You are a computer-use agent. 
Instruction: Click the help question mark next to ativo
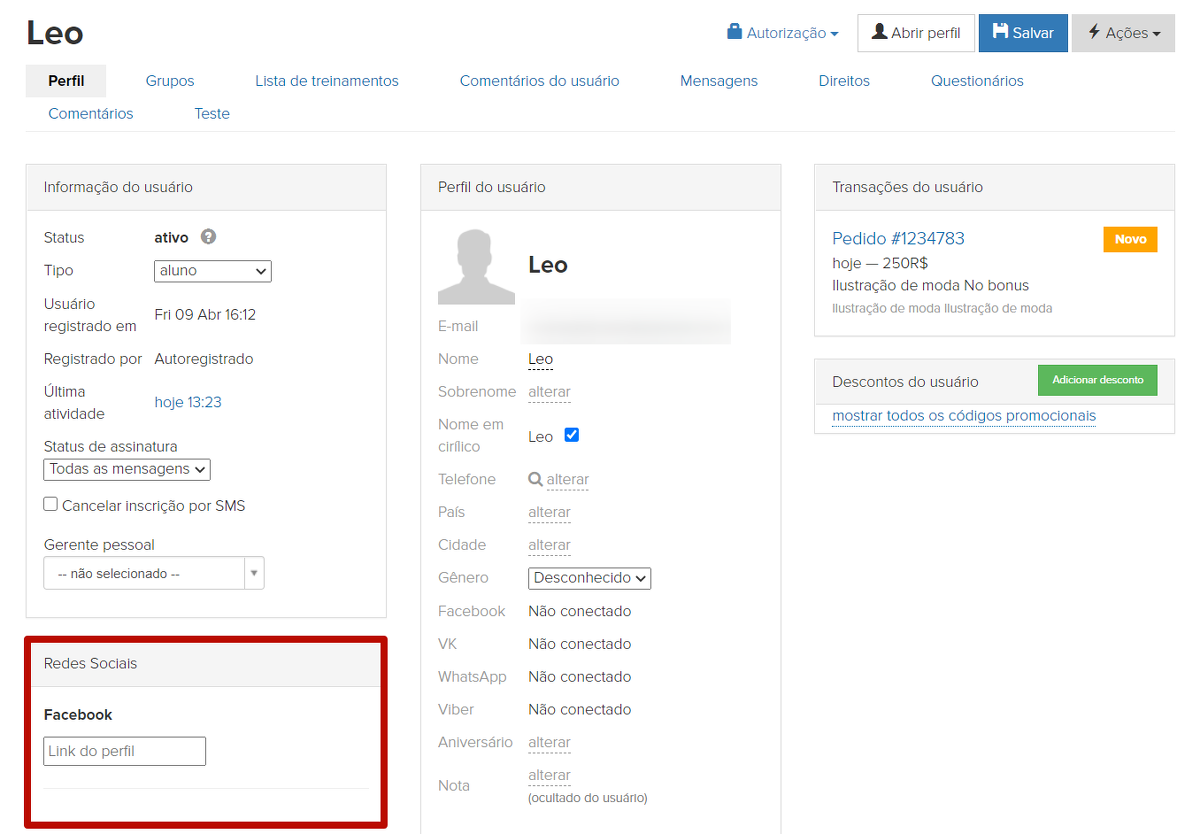[x=208, y=237]
